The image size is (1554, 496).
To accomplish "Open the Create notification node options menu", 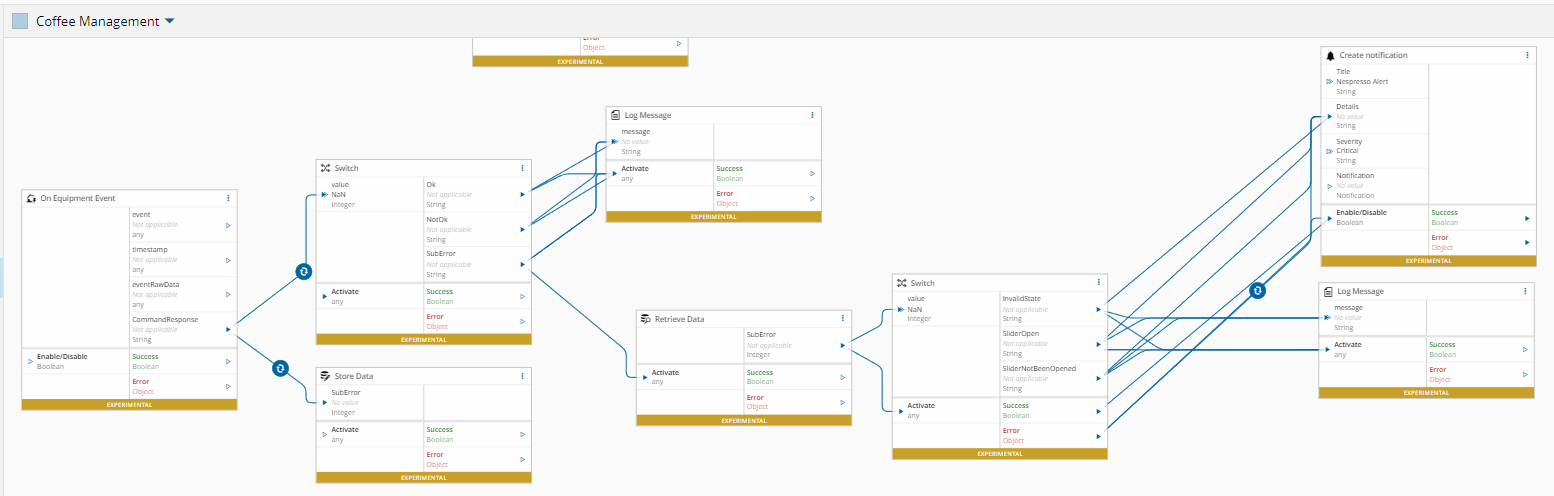I will 1527,55.
